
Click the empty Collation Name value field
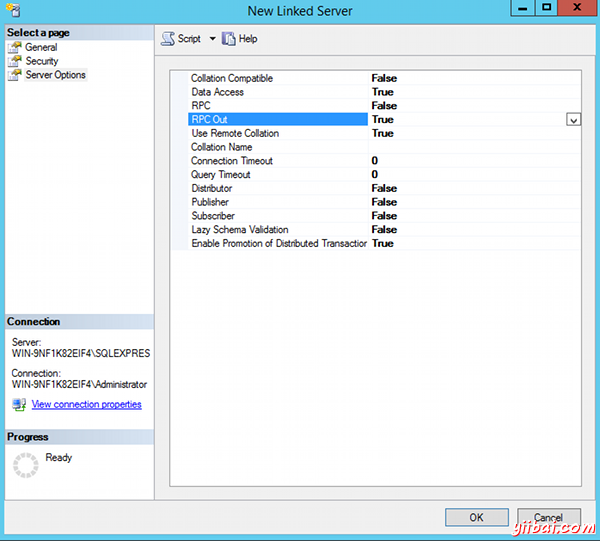tap(474, 147)
